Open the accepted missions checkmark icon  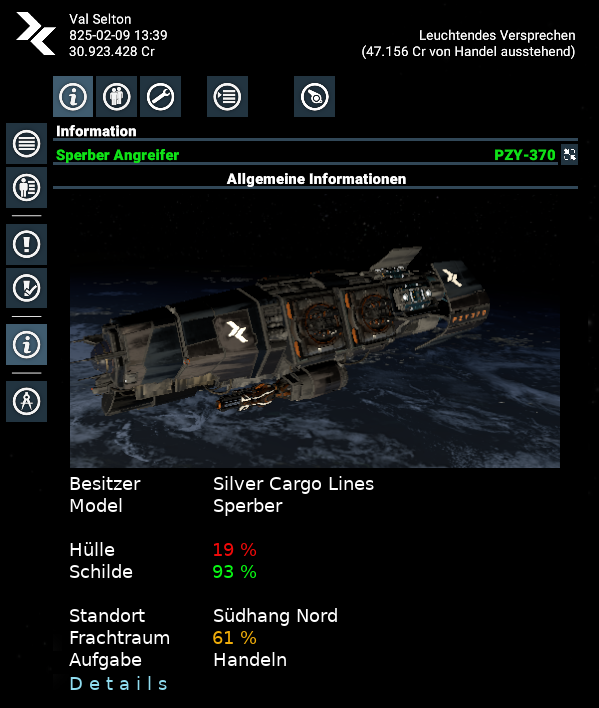pyautogui.click(x=26, y=288)
